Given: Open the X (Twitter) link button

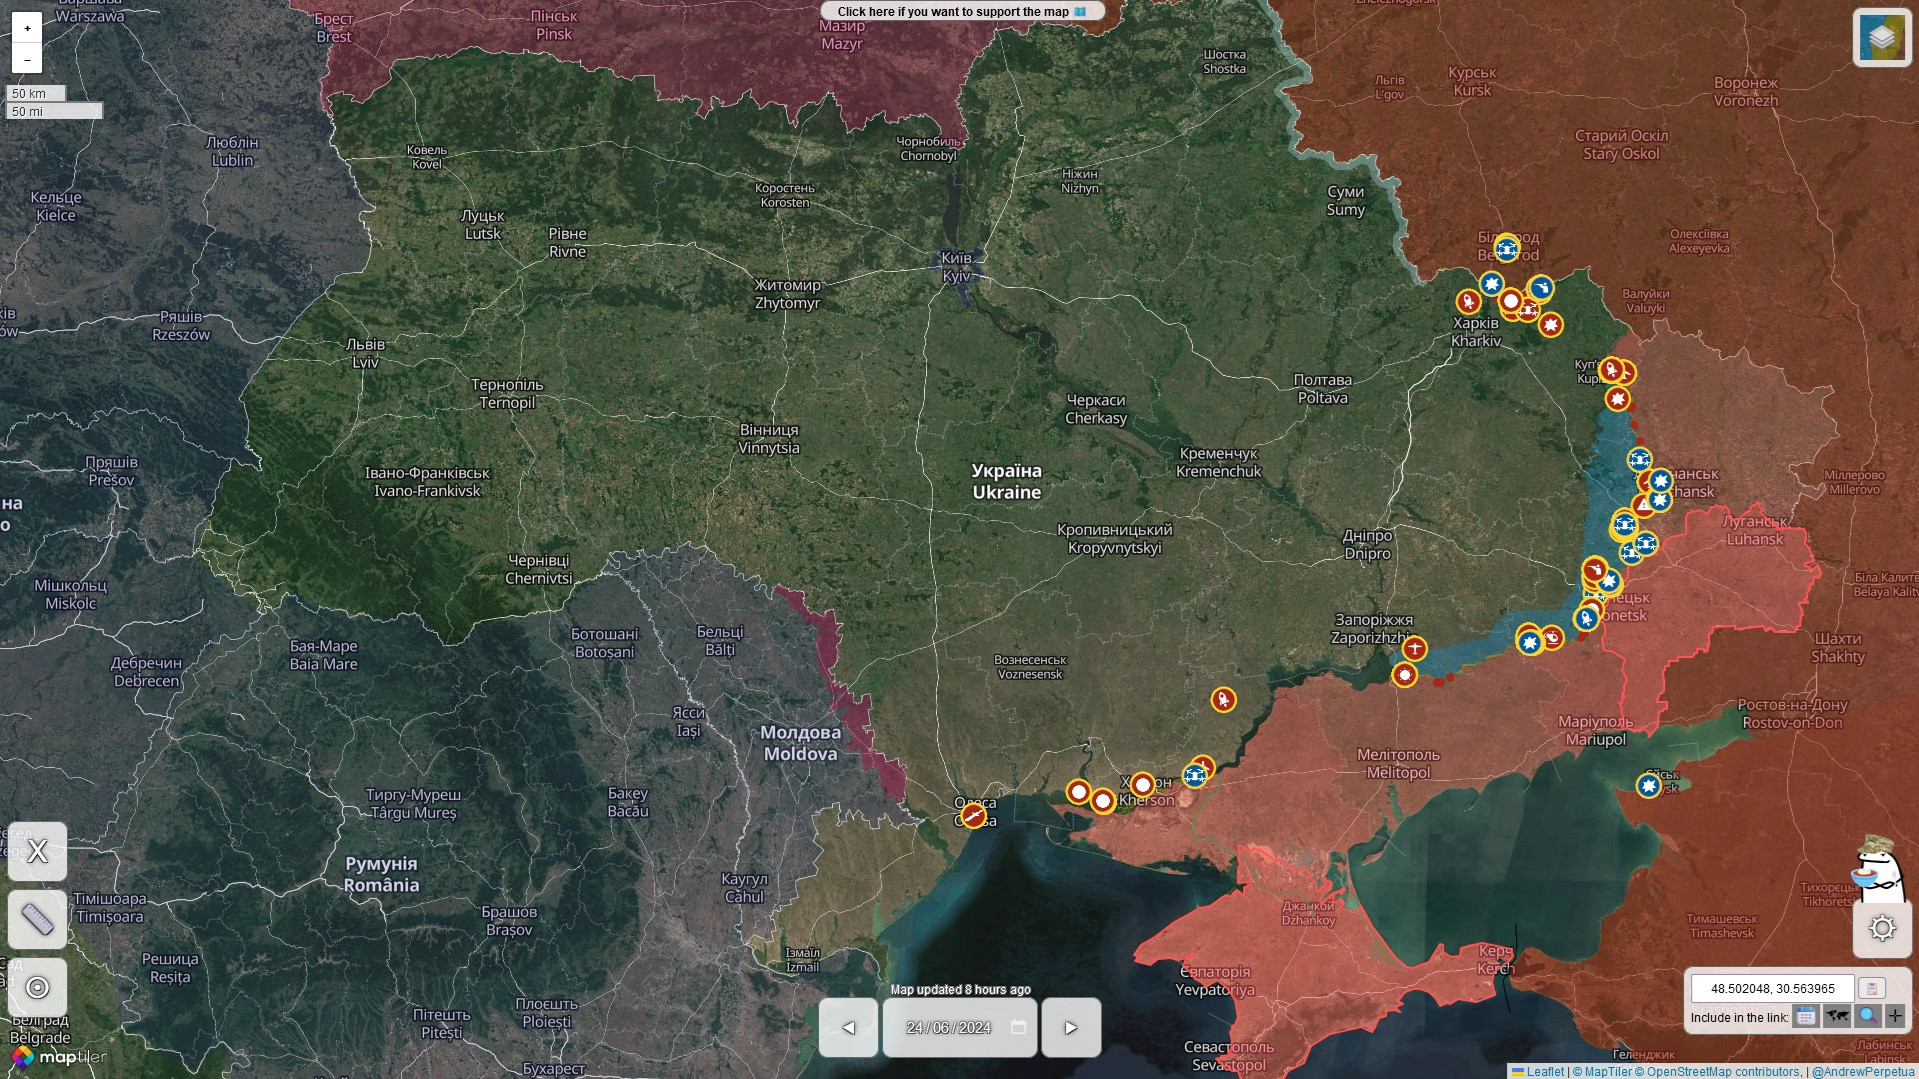Looking at the screenshot, I should [x=37, y=851].
